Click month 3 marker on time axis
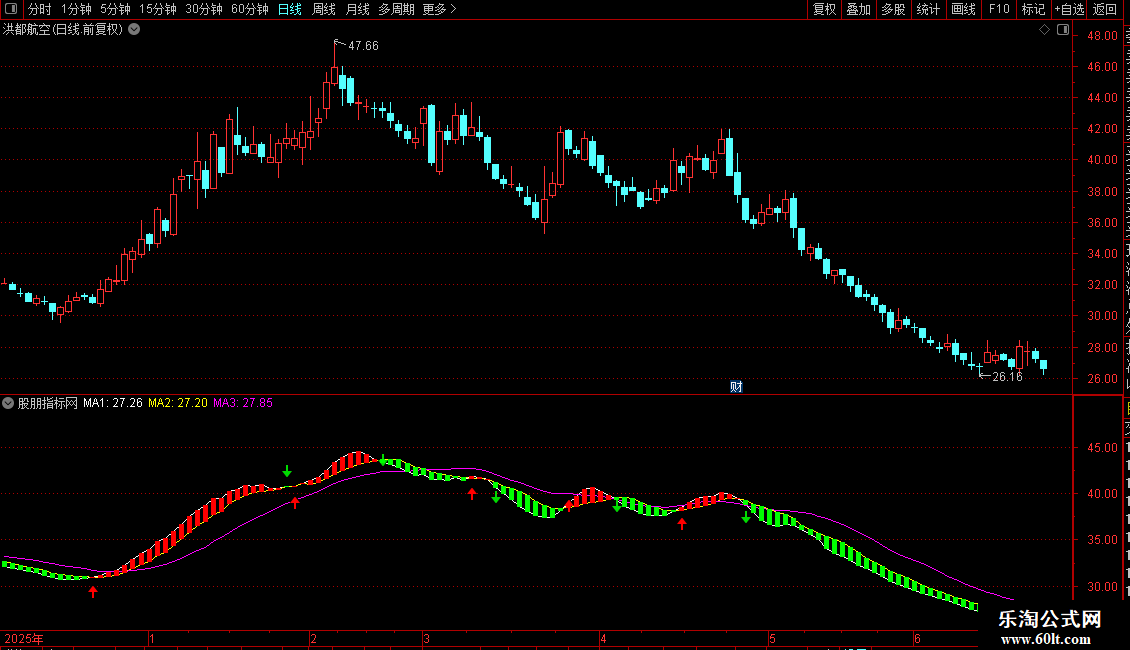Viewport: 1130px width, 650px height. pos(427,639)
